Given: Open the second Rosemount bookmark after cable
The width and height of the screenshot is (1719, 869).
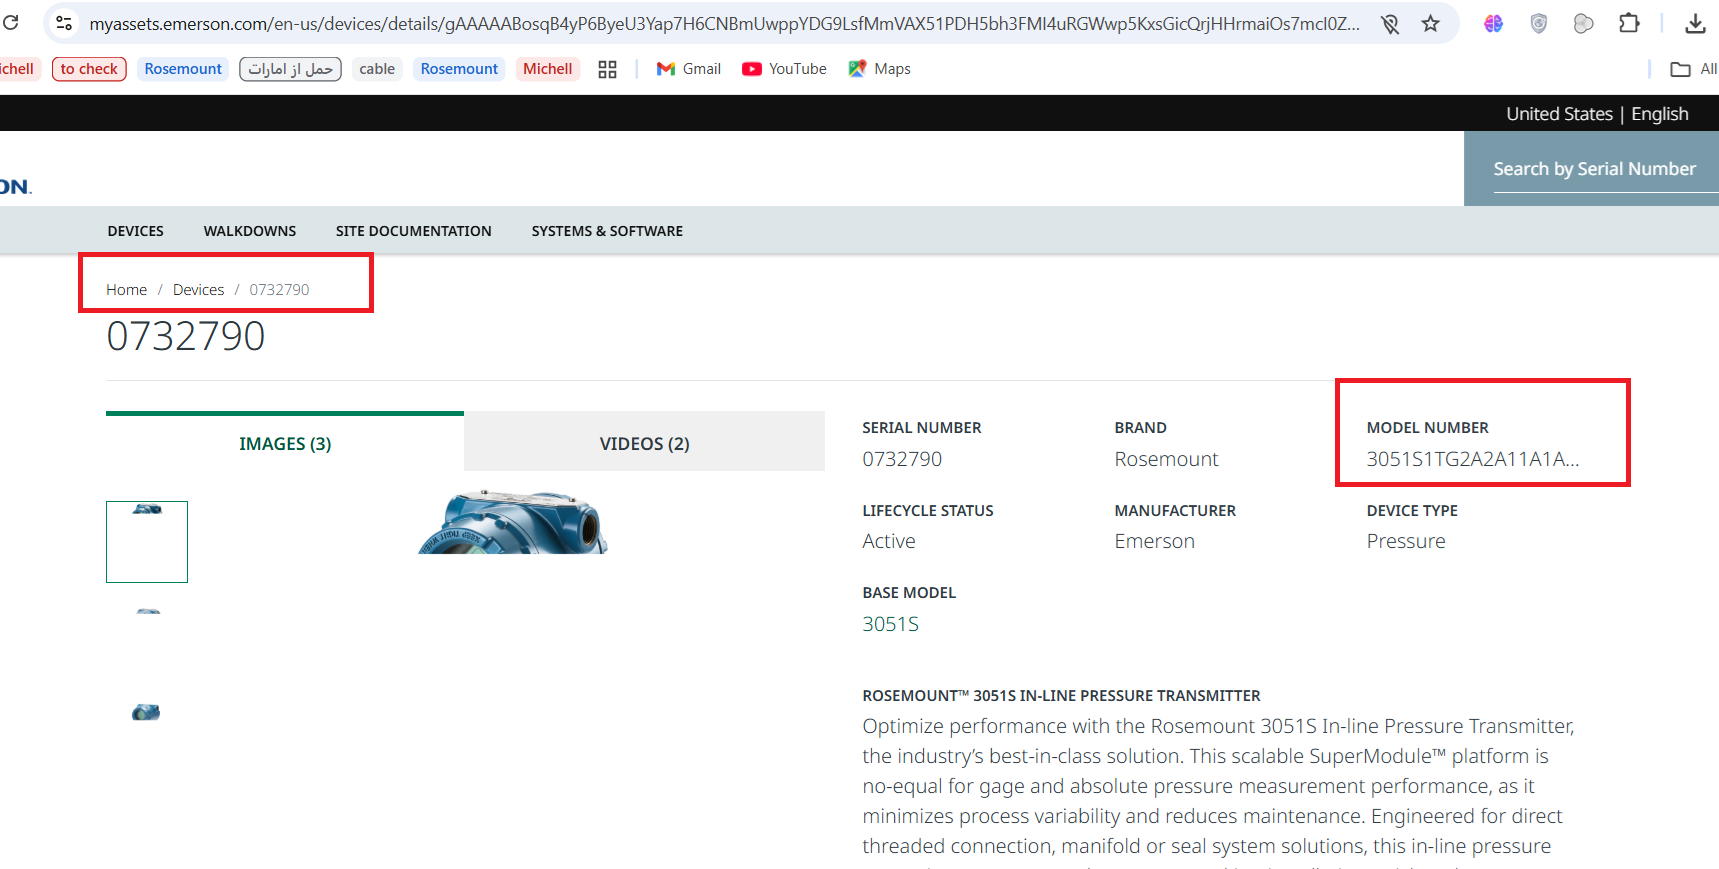Looking at the screenshot, I should tap(459, 69).
